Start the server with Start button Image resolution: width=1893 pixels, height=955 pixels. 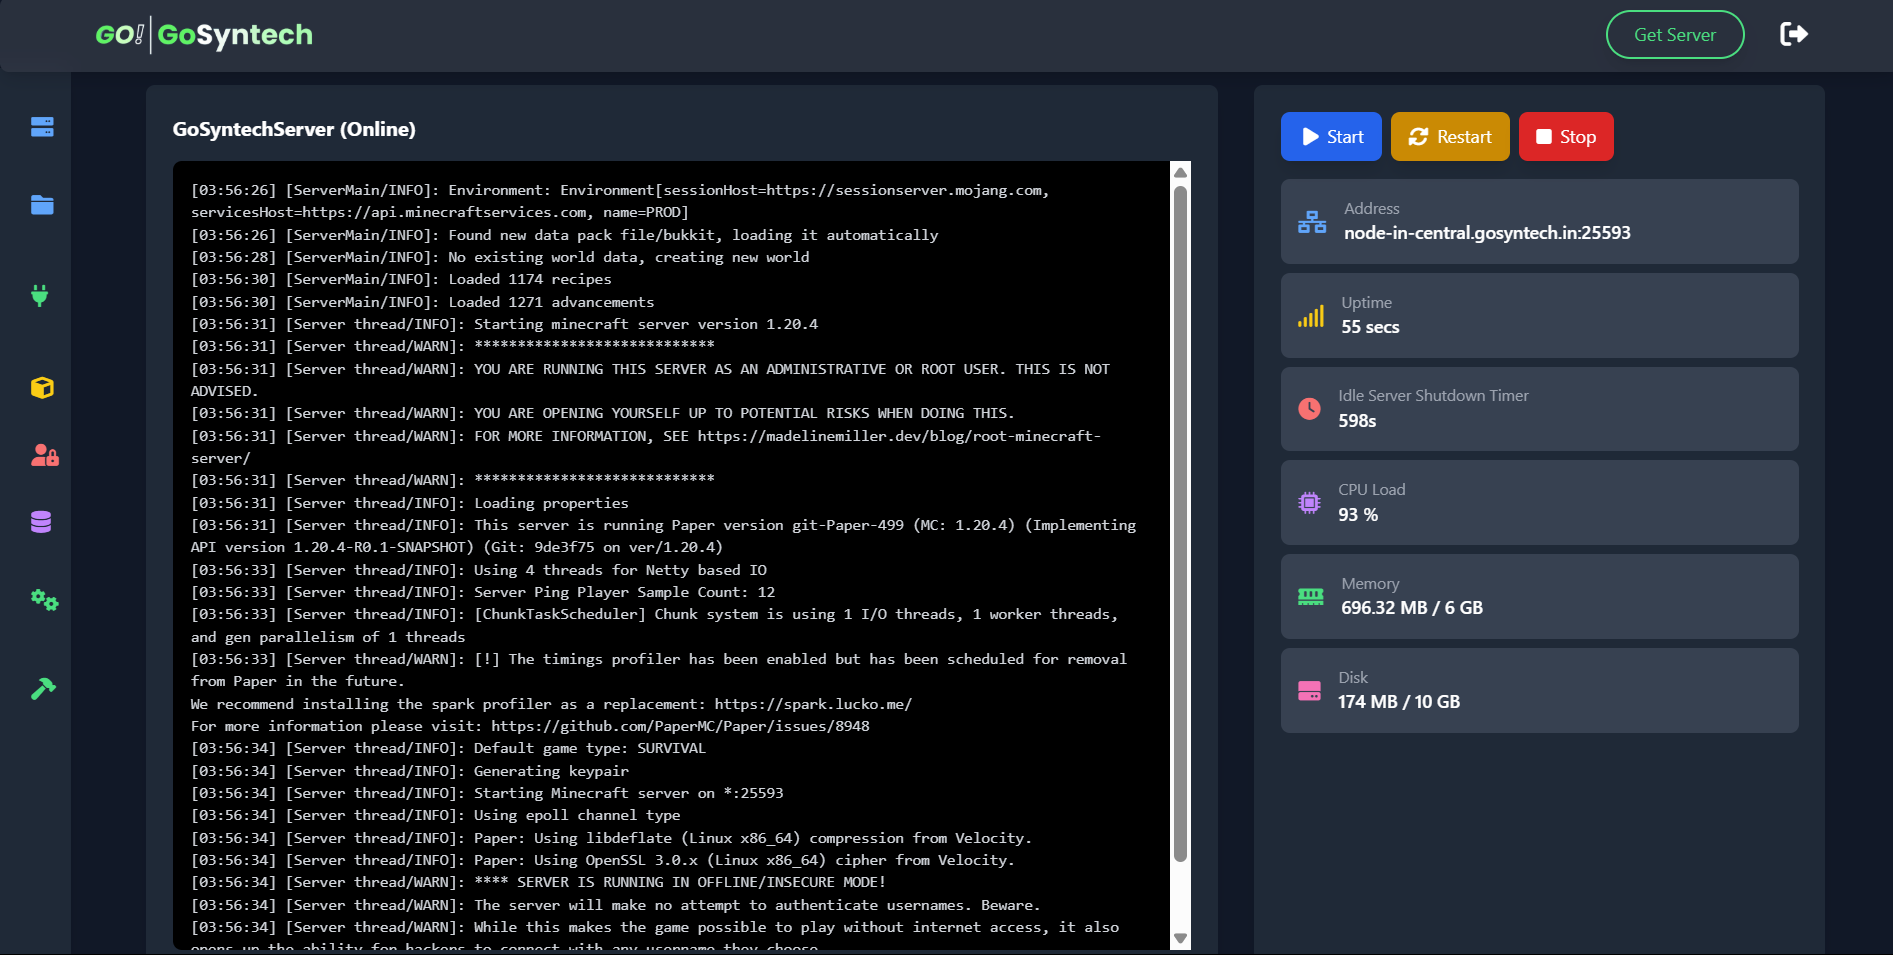pos(1331,137)
